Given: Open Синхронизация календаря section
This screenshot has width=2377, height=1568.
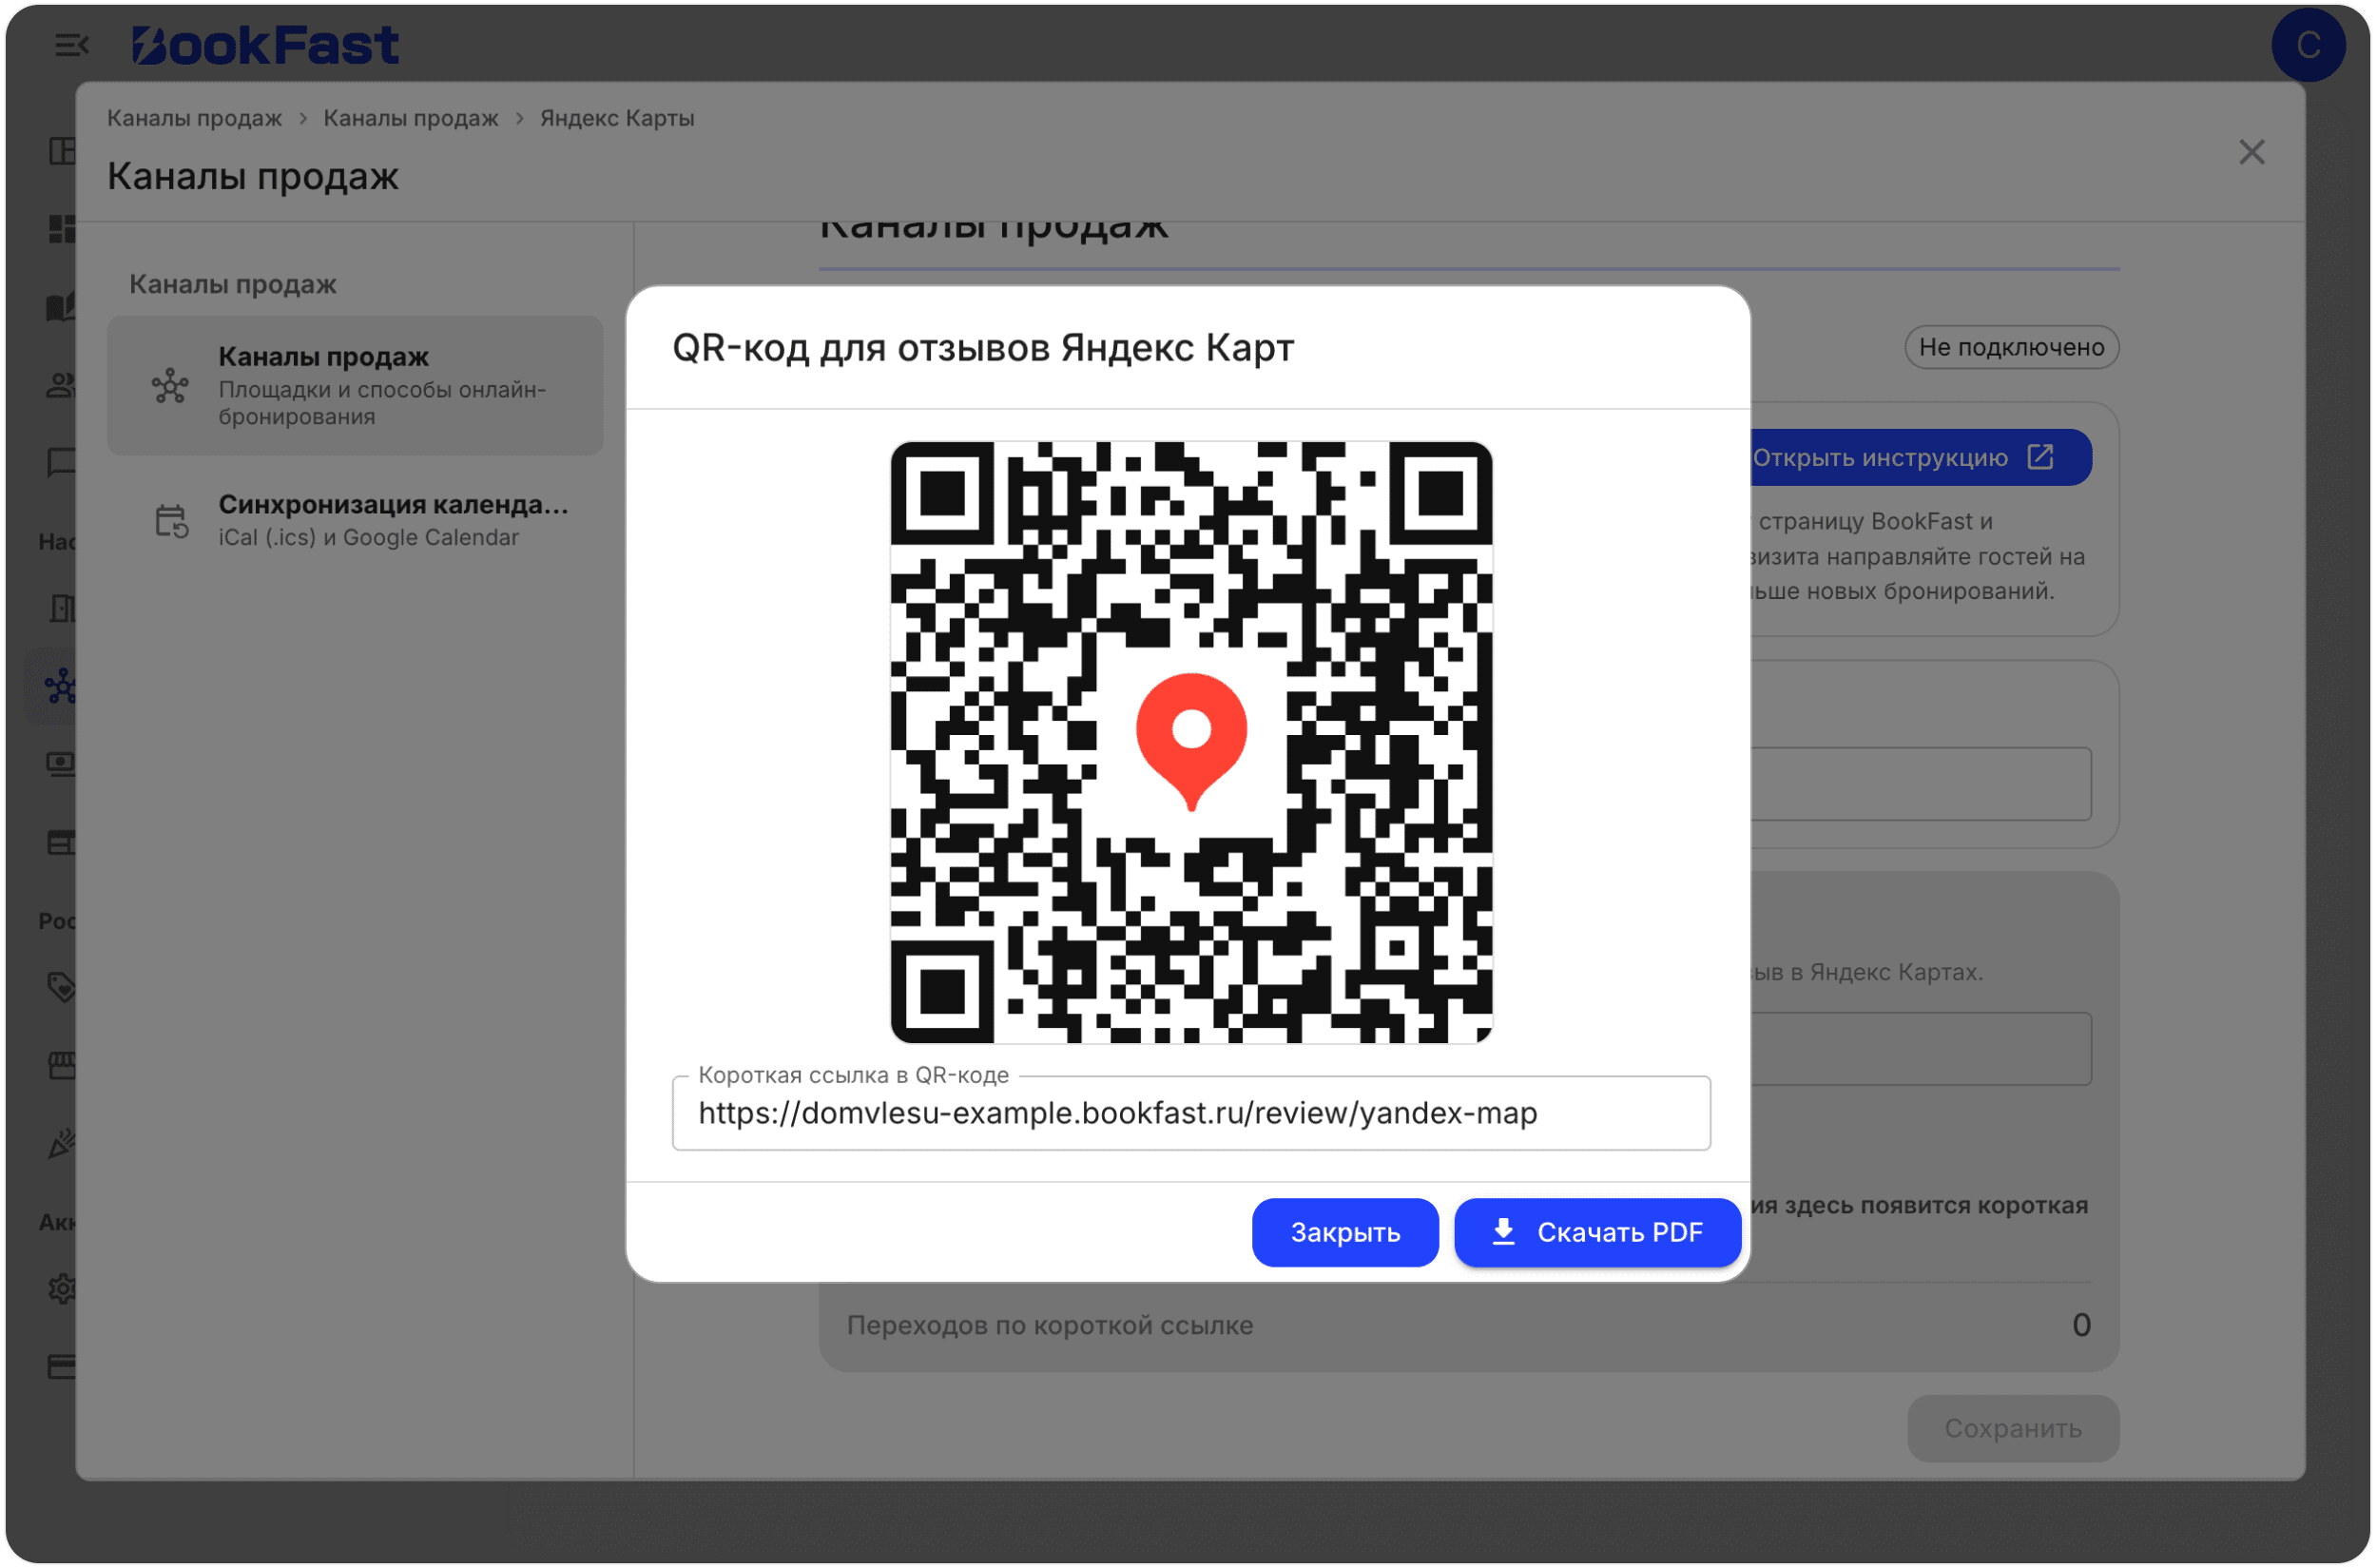Looking at the screenshot, I should pos(355,520).
